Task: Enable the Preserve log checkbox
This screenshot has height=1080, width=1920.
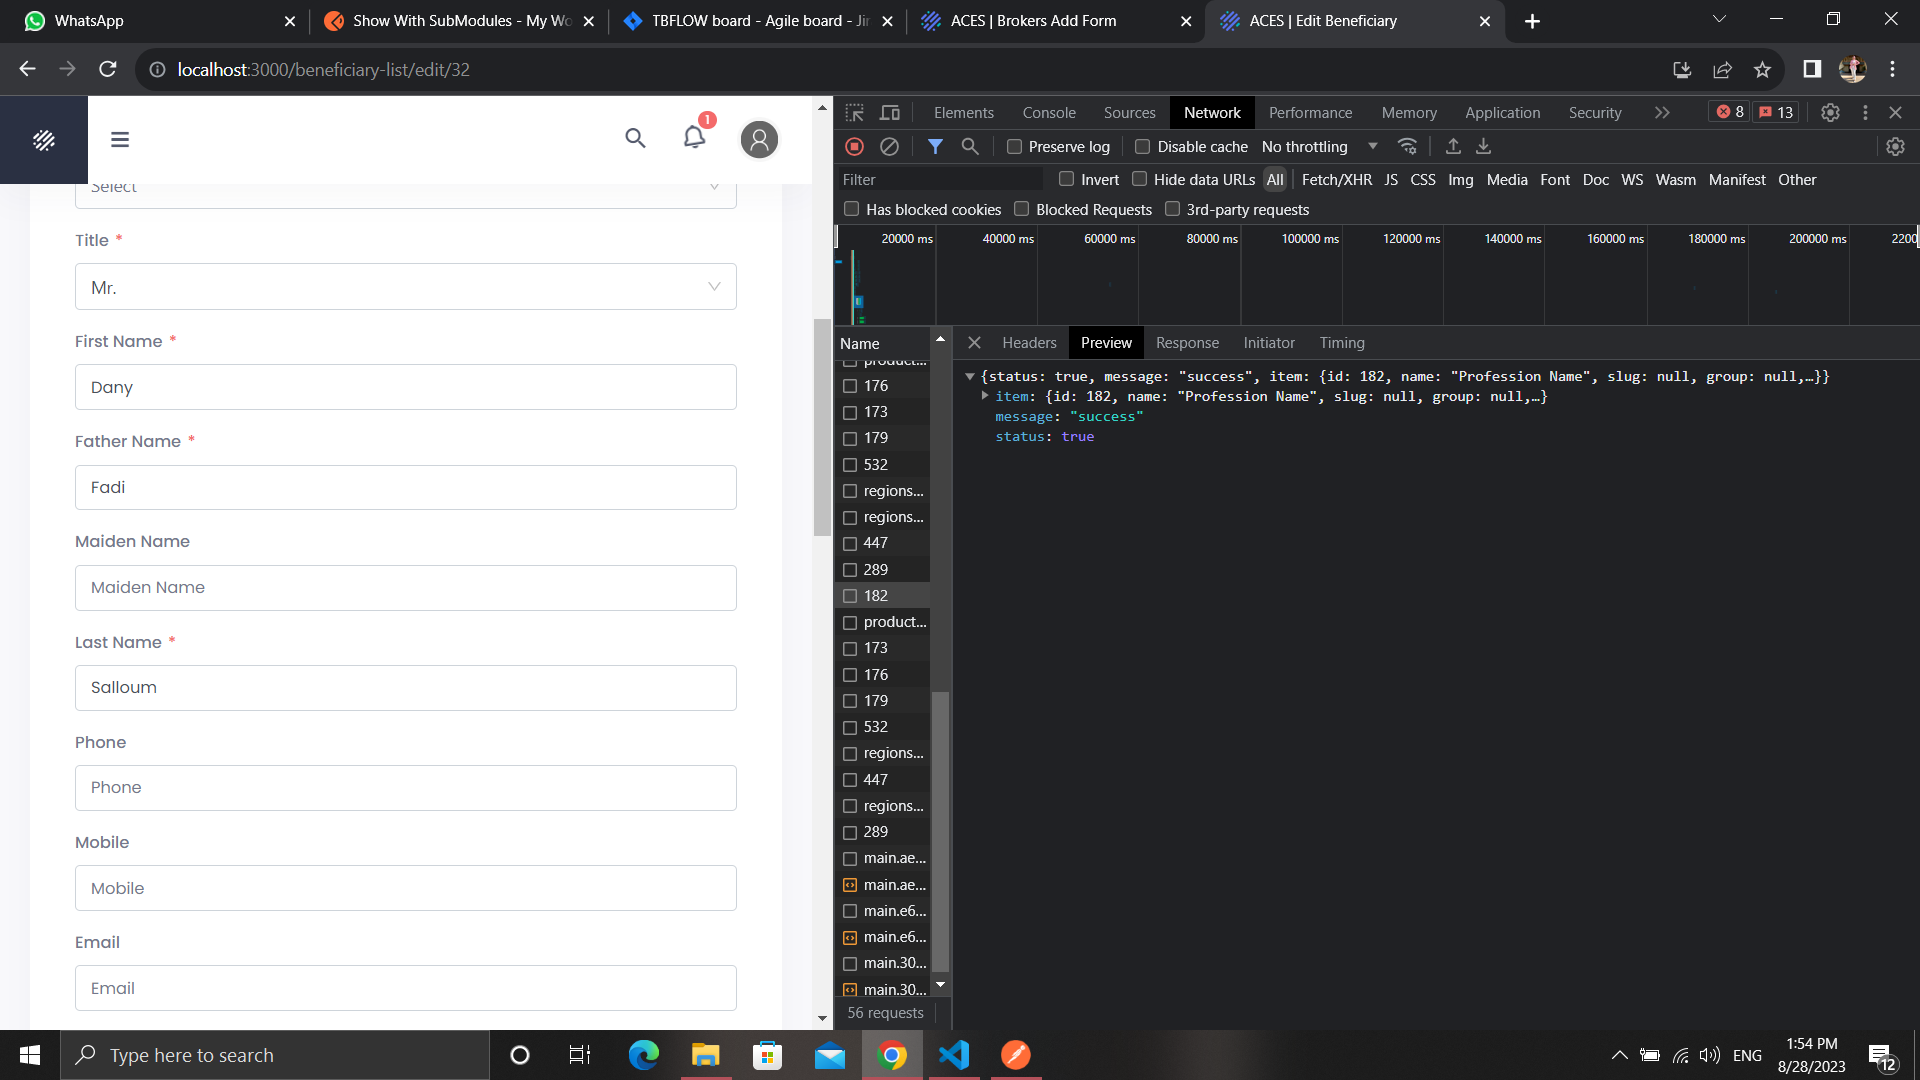Action: pos(1014,147)
